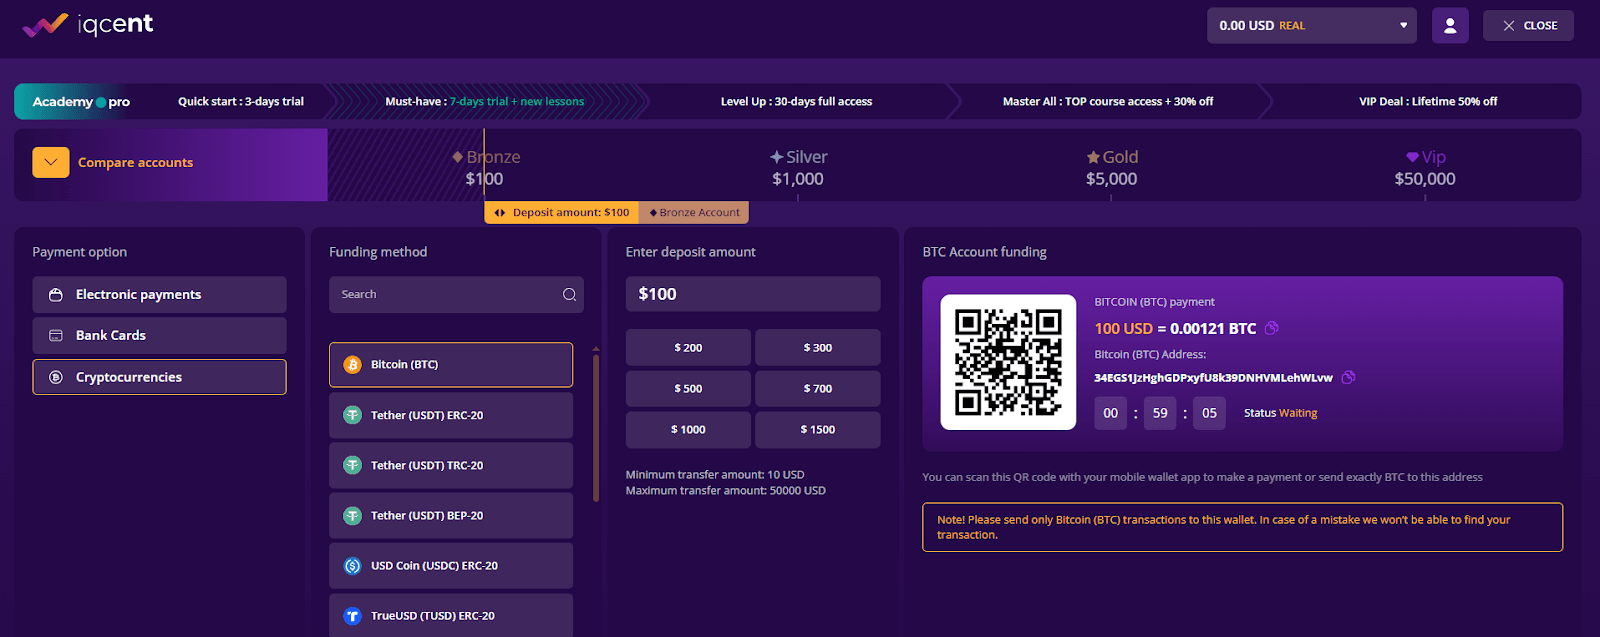
Task: Set deposit to $ 1500
Action: tap(818, 430)
